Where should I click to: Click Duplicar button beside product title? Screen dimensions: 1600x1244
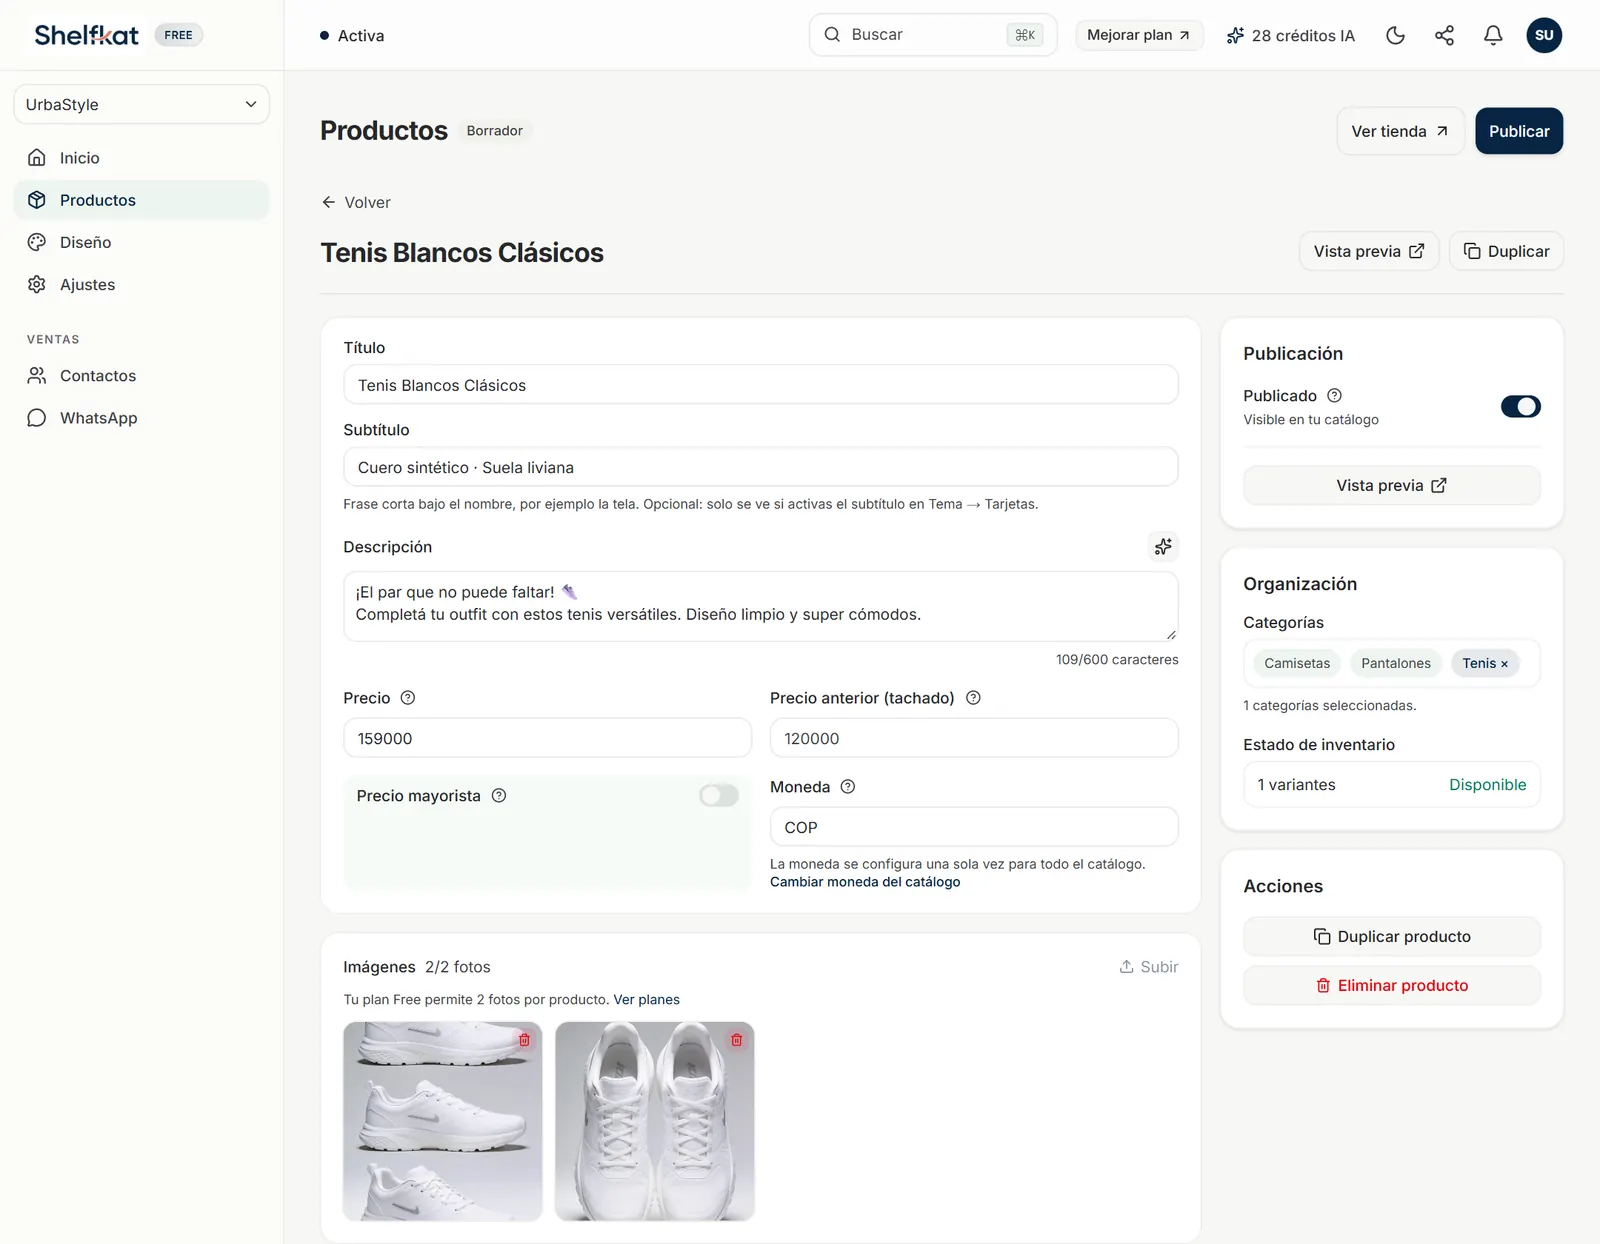(x=1506, y=251)
